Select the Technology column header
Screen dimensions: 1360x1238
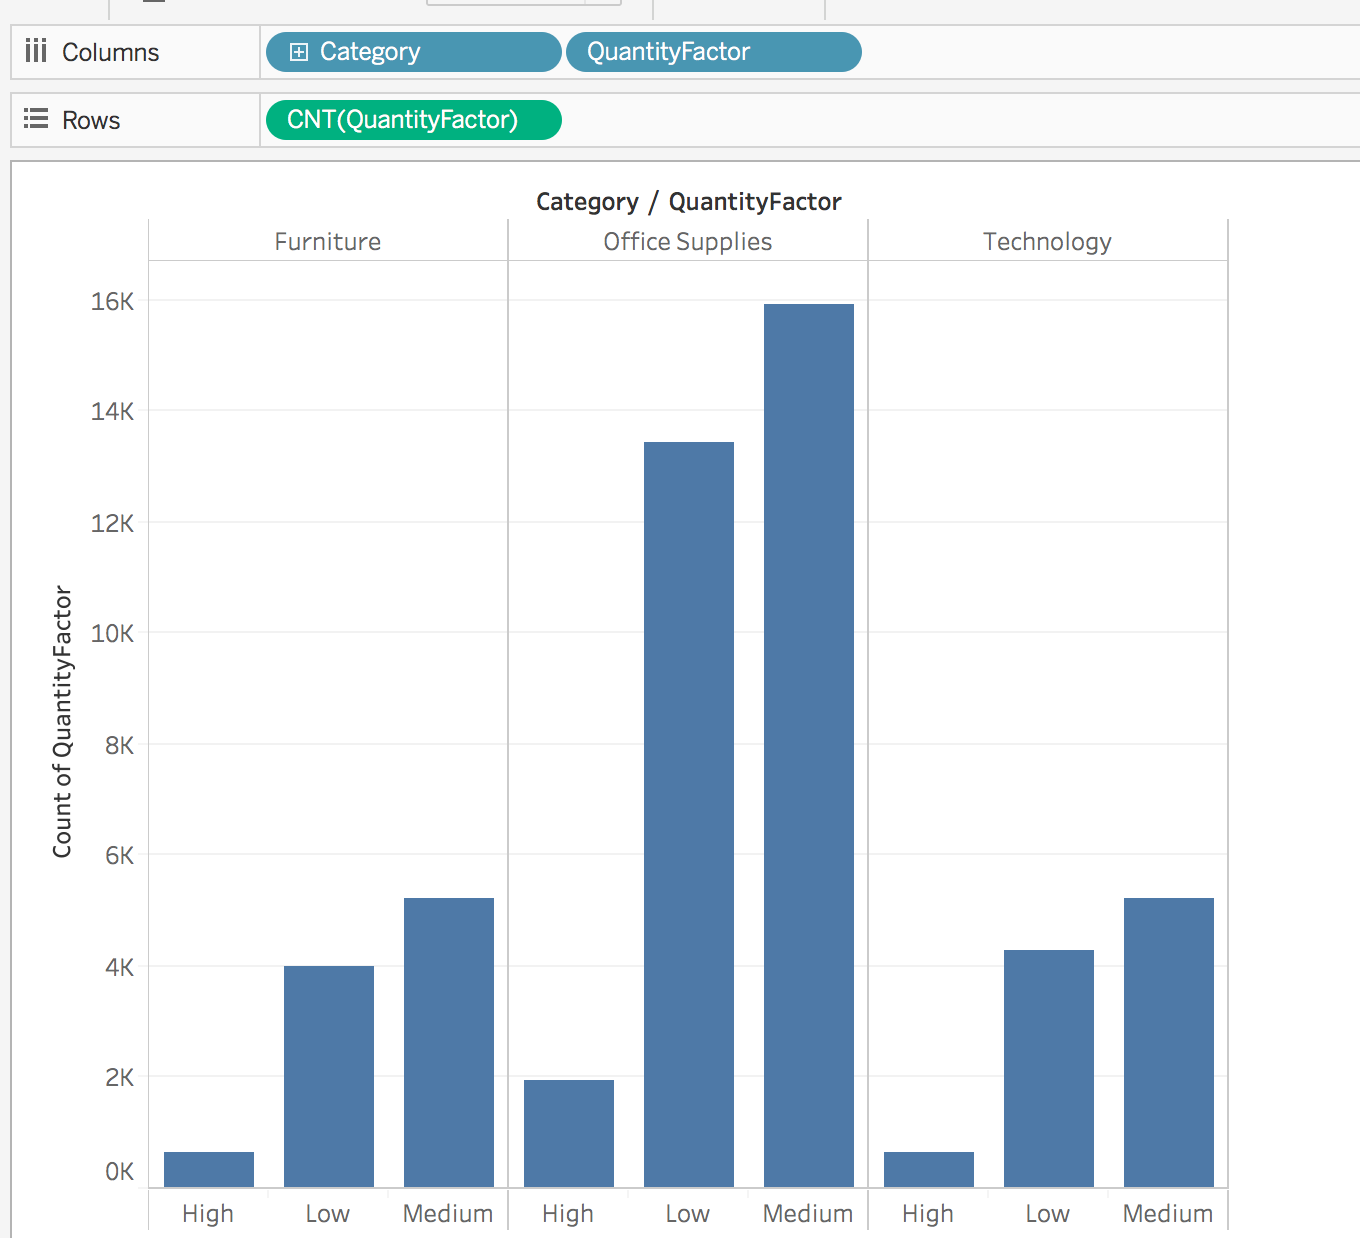[1047, 242]
